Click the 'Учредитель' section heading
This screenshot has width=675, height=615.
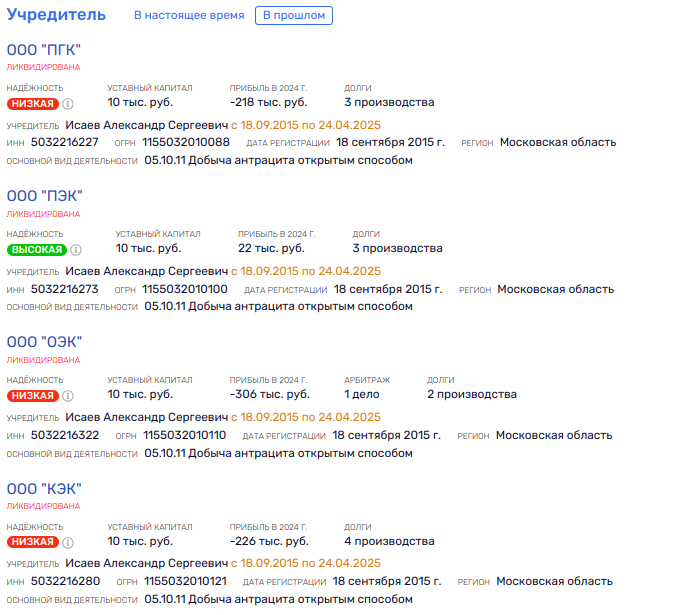tap(56, 15)
